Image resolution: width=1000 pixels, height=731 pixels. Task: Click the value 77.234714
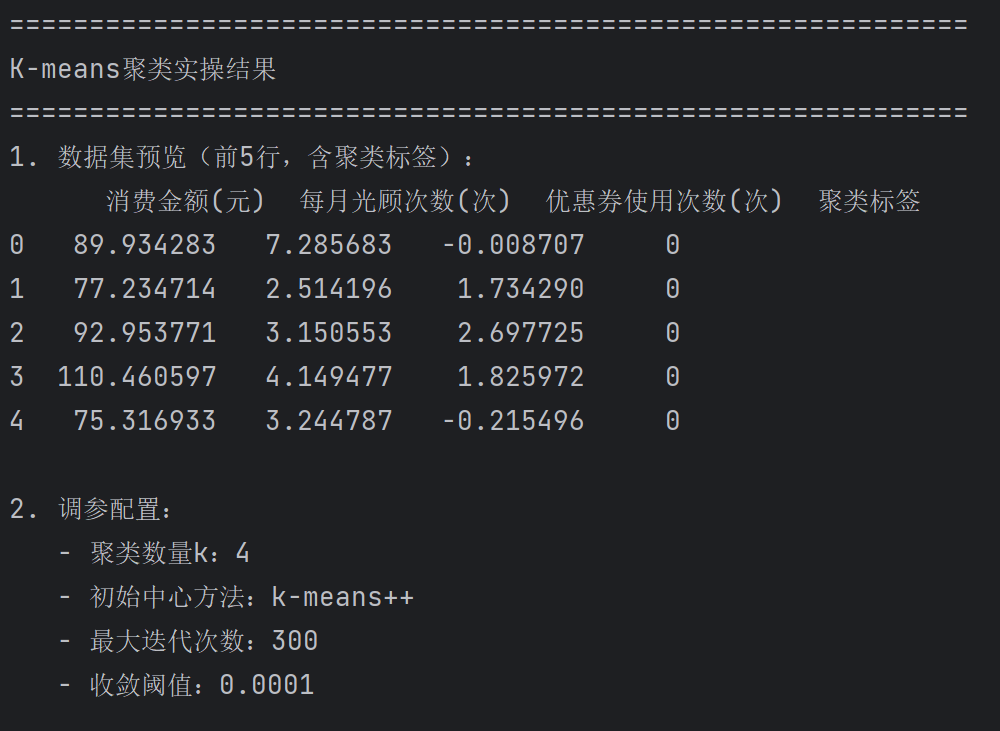[145, 289]
